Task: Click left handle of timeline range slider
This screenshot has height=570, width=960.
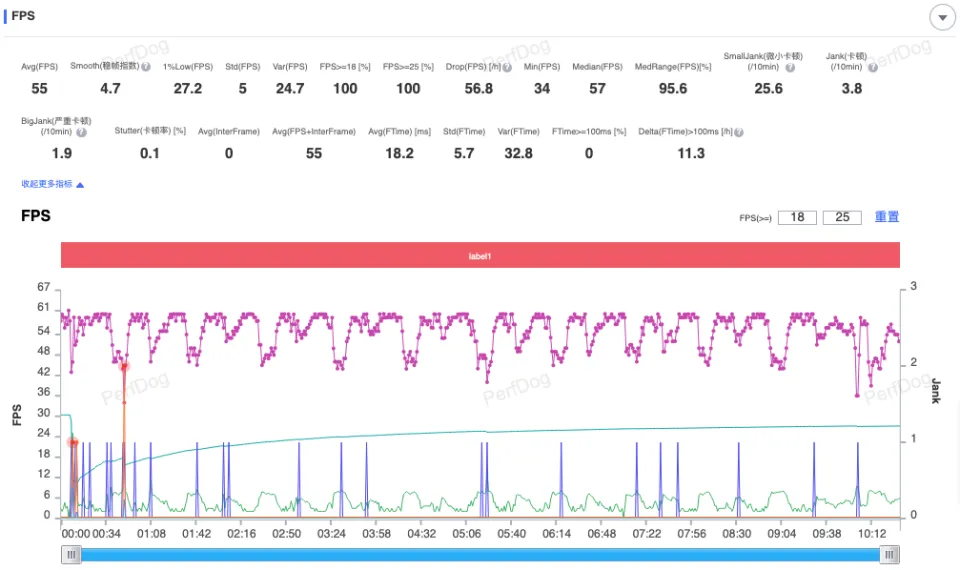Action: tap(71, 555)
